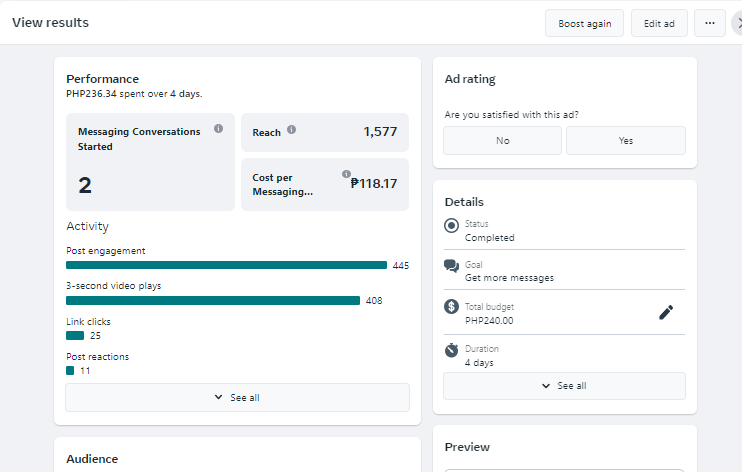Expand See all under Activity
The height and width of the screenshot is (472, 742).
pos(237,397)
